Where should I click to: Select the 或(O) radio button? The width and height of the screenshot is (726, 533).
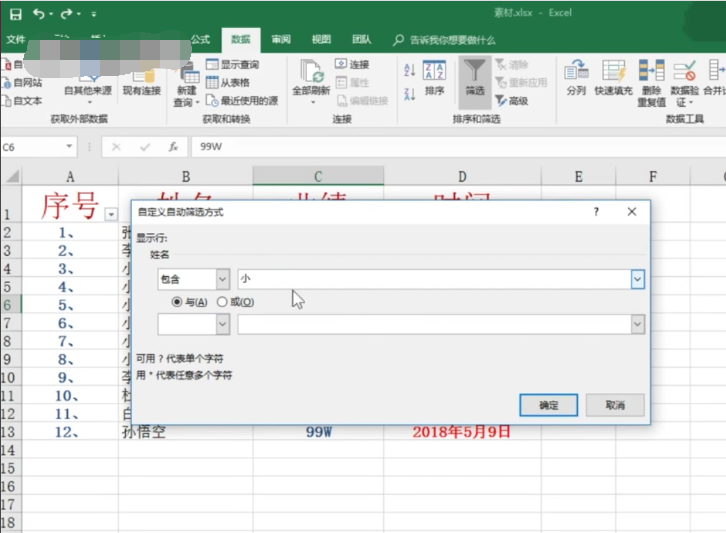[222, 301]
